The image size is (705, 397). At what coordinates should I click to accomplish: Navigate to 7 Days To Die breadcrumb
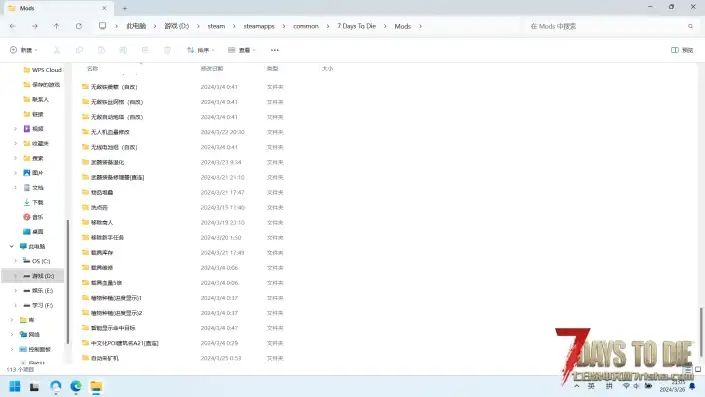point(357,26)
